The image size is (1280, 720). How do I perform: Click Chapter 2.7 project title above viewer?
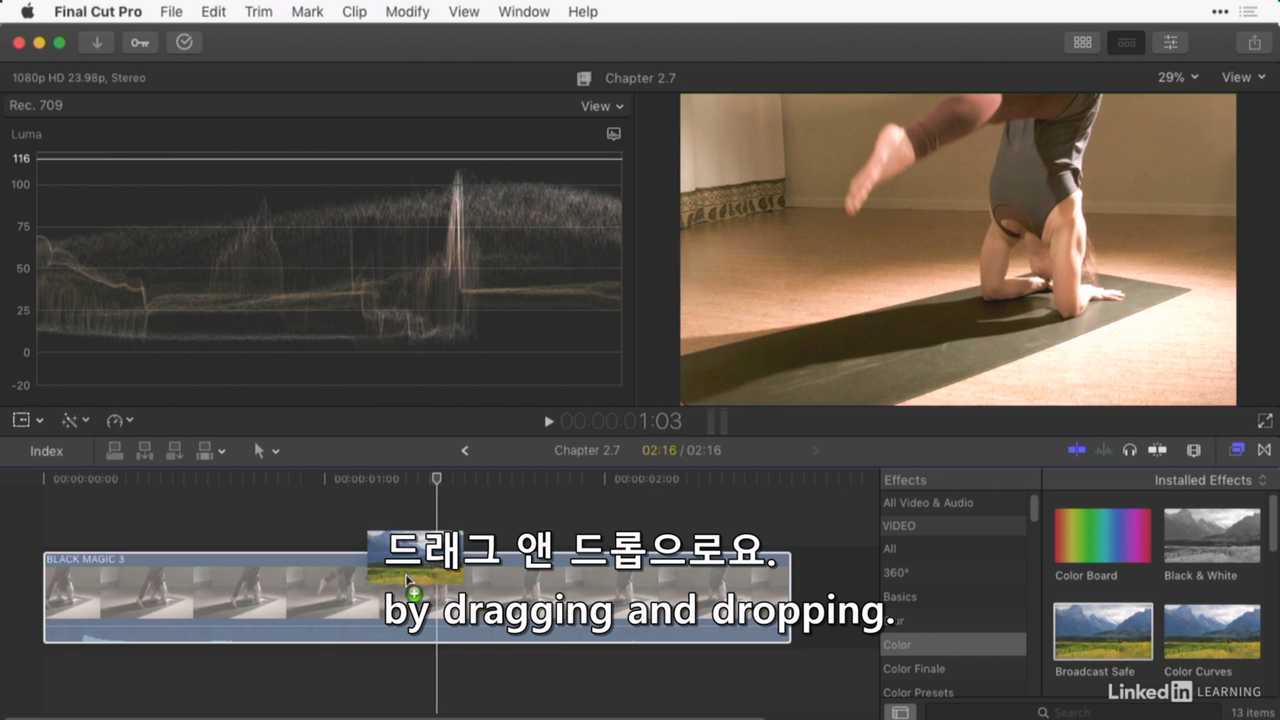(640, 78)
